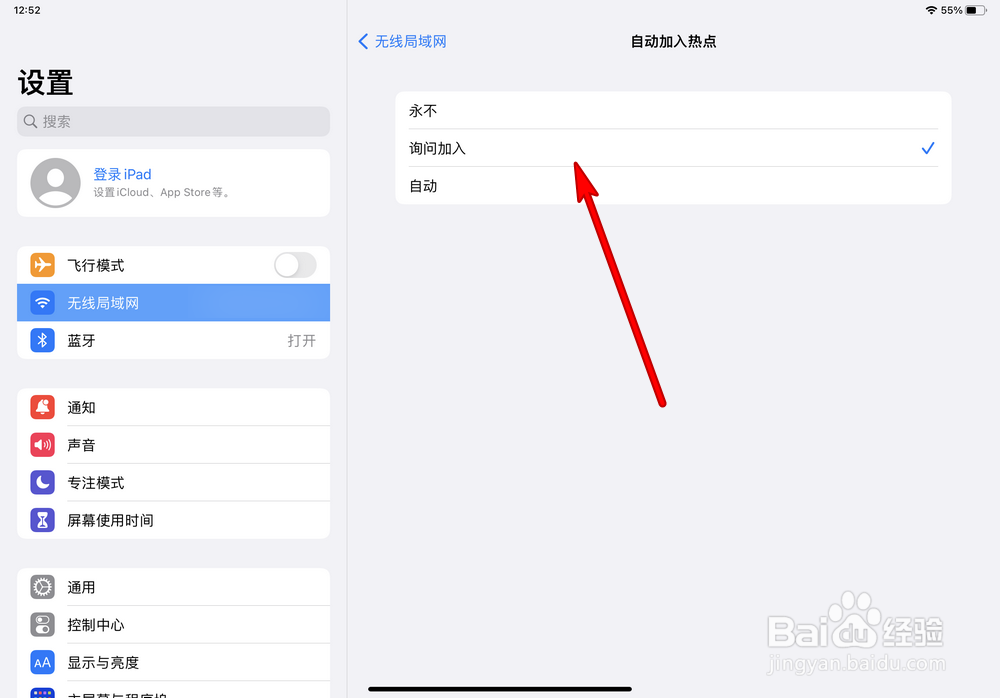The image size is (1000, 698).
Task: Open the 通用 settings entry
Action: (x=173, y=587)
